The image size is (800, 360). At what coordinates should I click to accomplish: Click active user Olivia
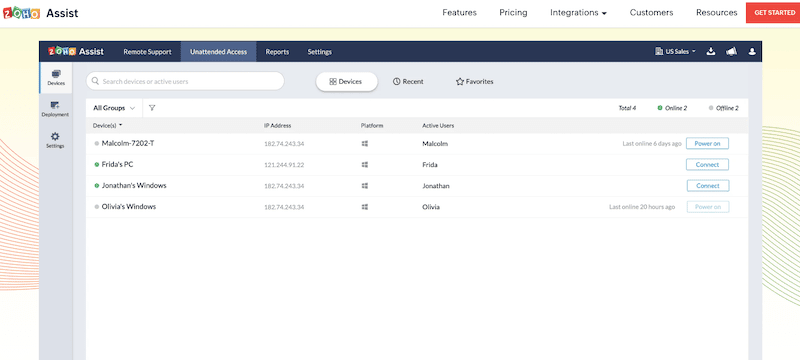coord(431,207)
